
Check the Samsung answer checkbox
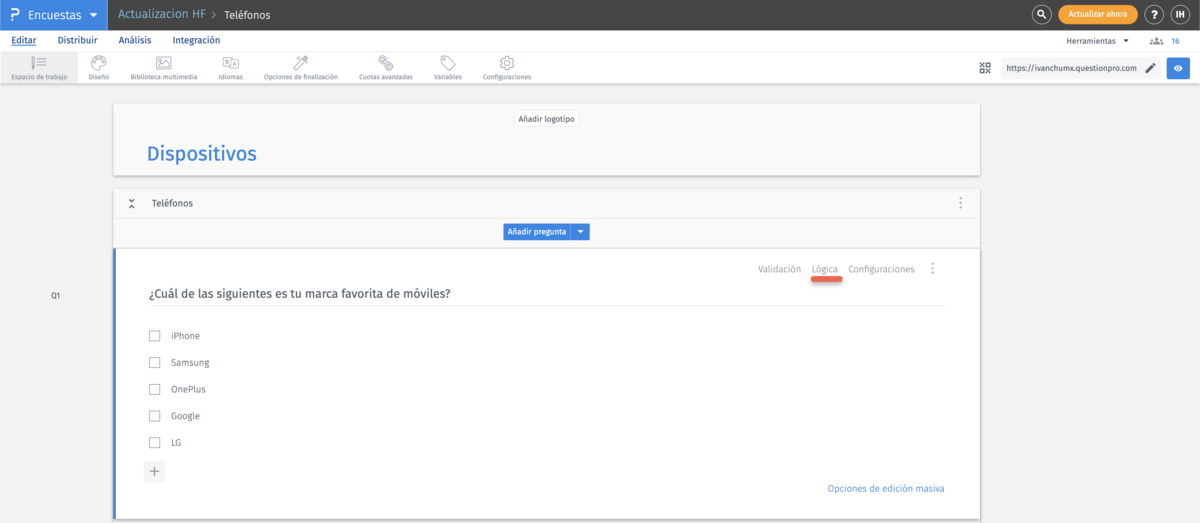tap(155, 362)
